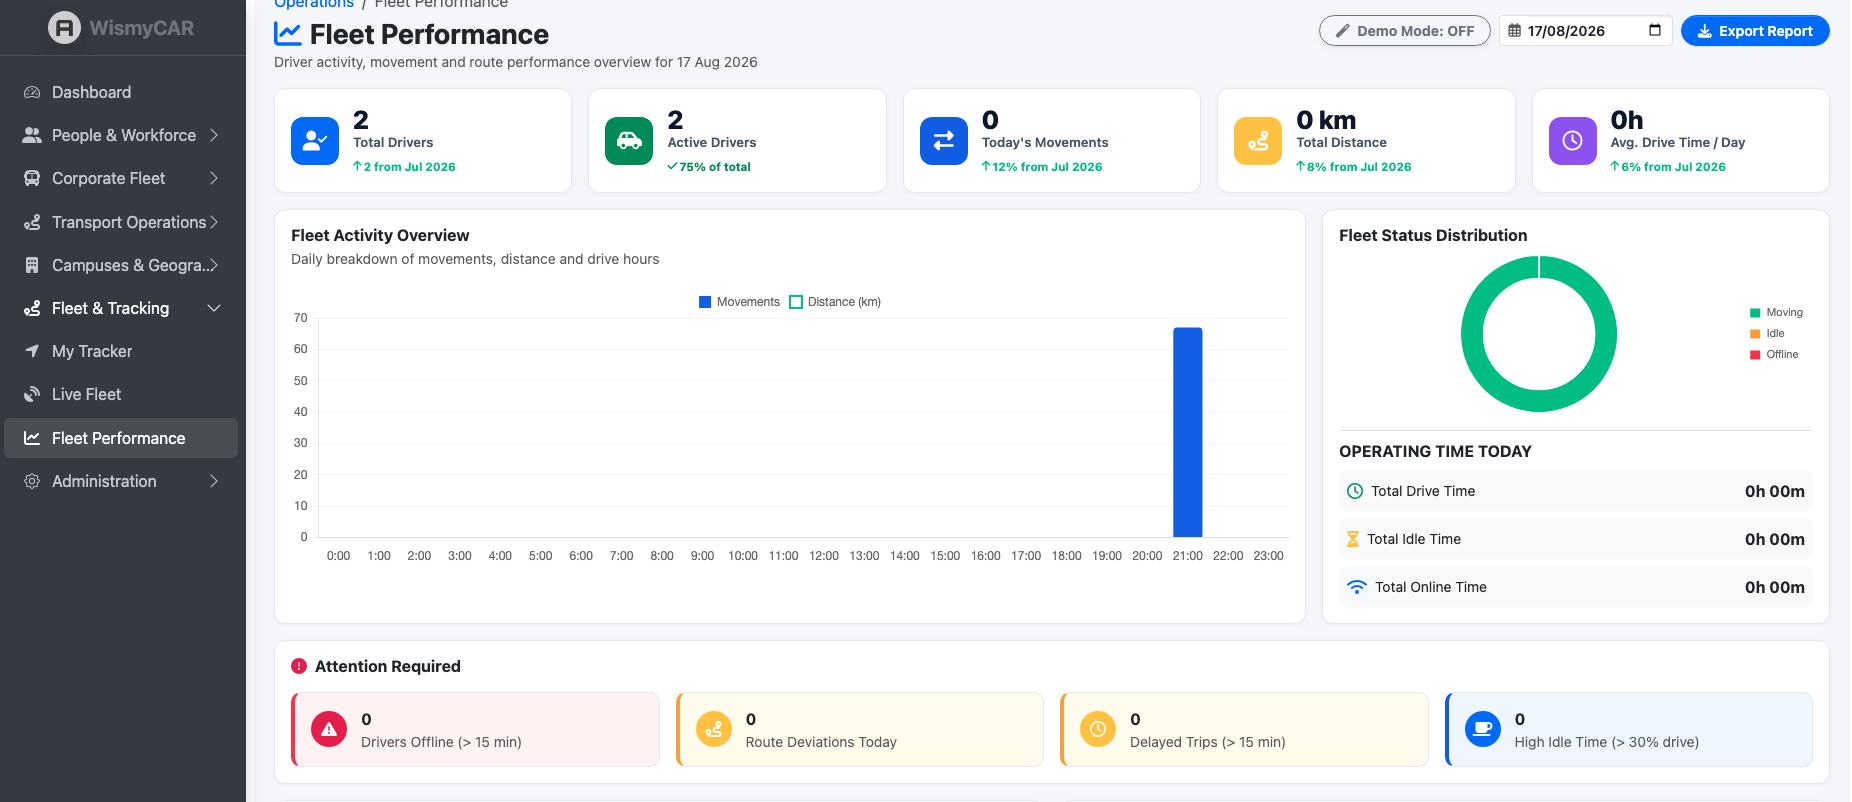This screenshot has width=1852, height=802.
Task: Click the blue Movements bar at 21:00
Action: point(1187,432)
